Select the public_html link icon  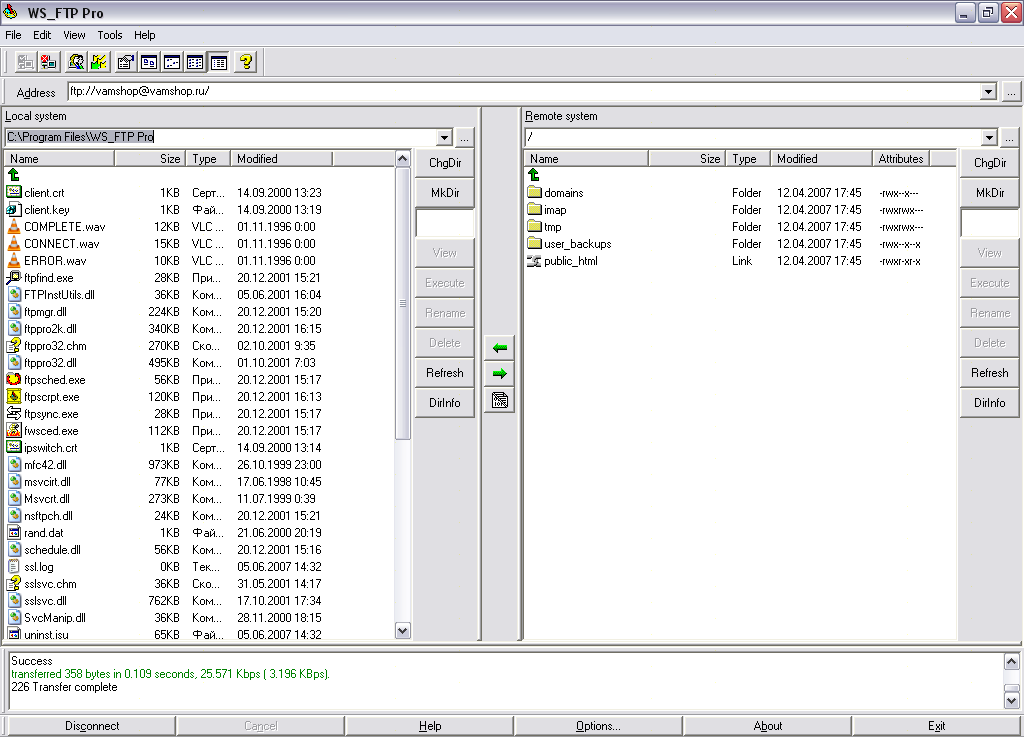[535, 260]
